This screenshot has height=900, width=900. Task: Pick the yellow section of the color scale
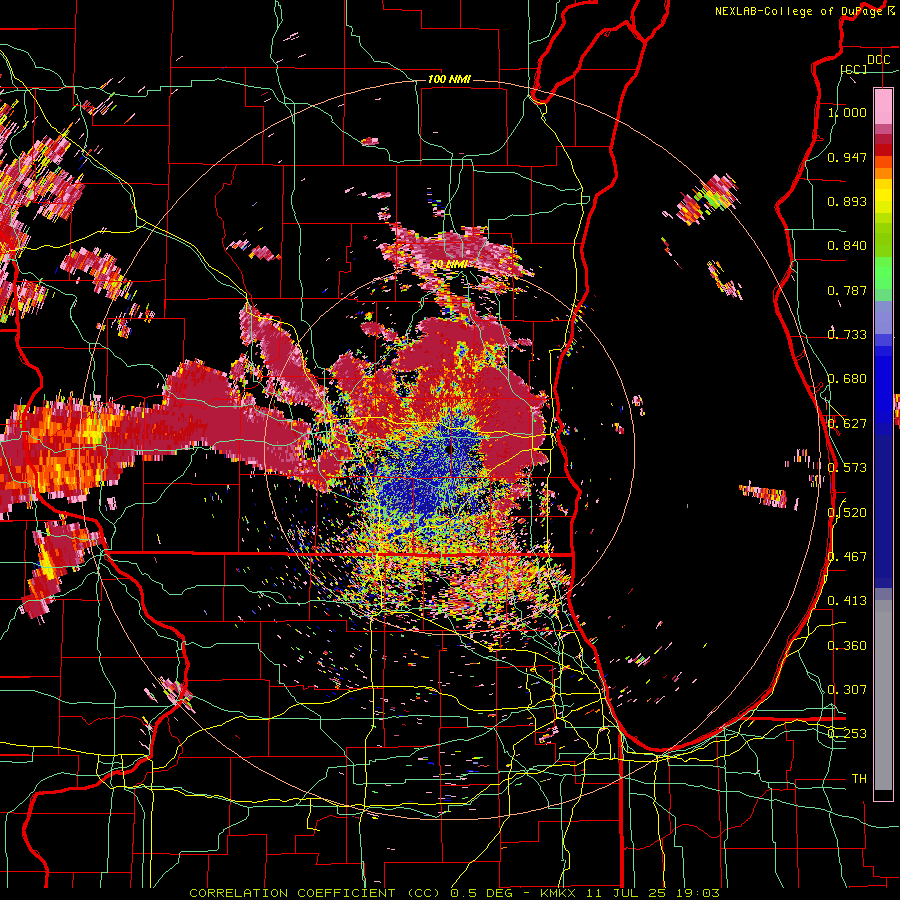click(x=883, y=198)
